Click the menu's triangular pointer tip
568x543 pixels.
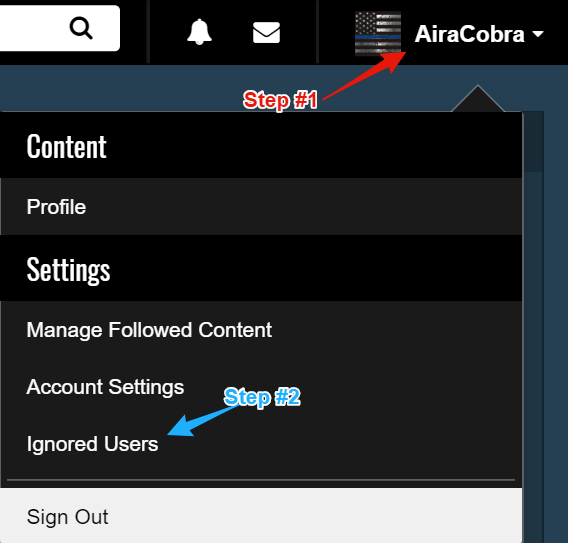pyautogui.click(x=478, y=98)
